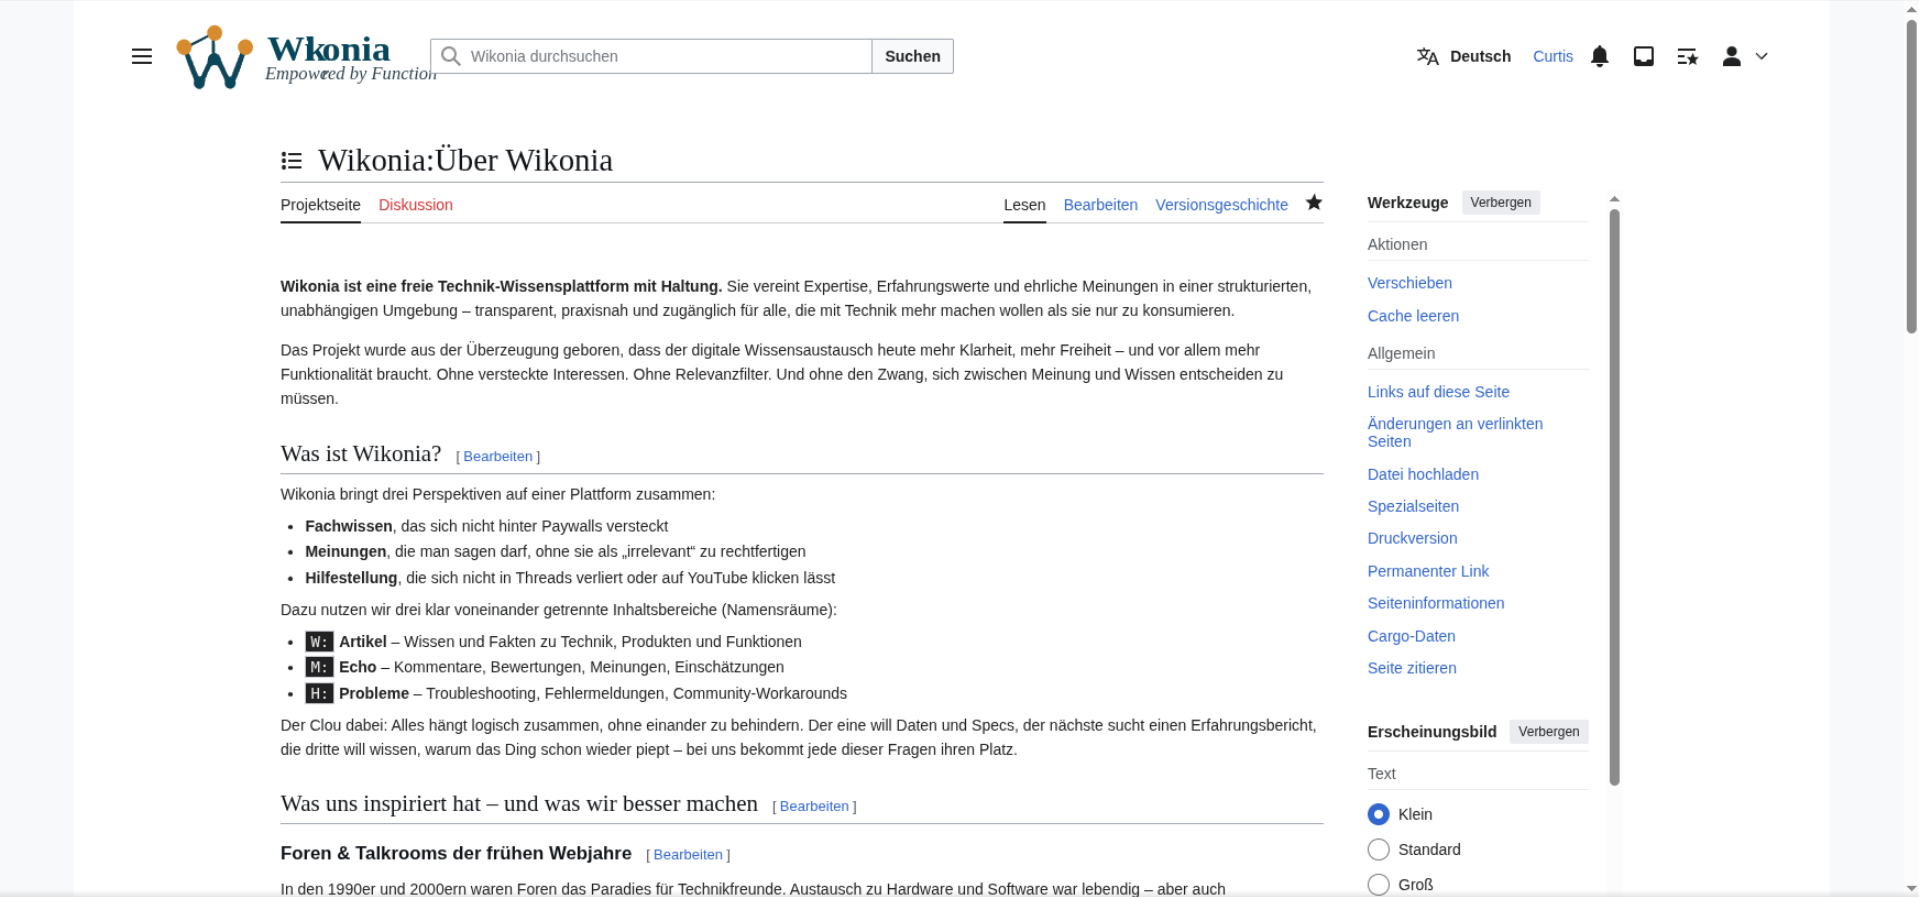
Task: Open the watchlist icon
Action: coord(1687,57)
